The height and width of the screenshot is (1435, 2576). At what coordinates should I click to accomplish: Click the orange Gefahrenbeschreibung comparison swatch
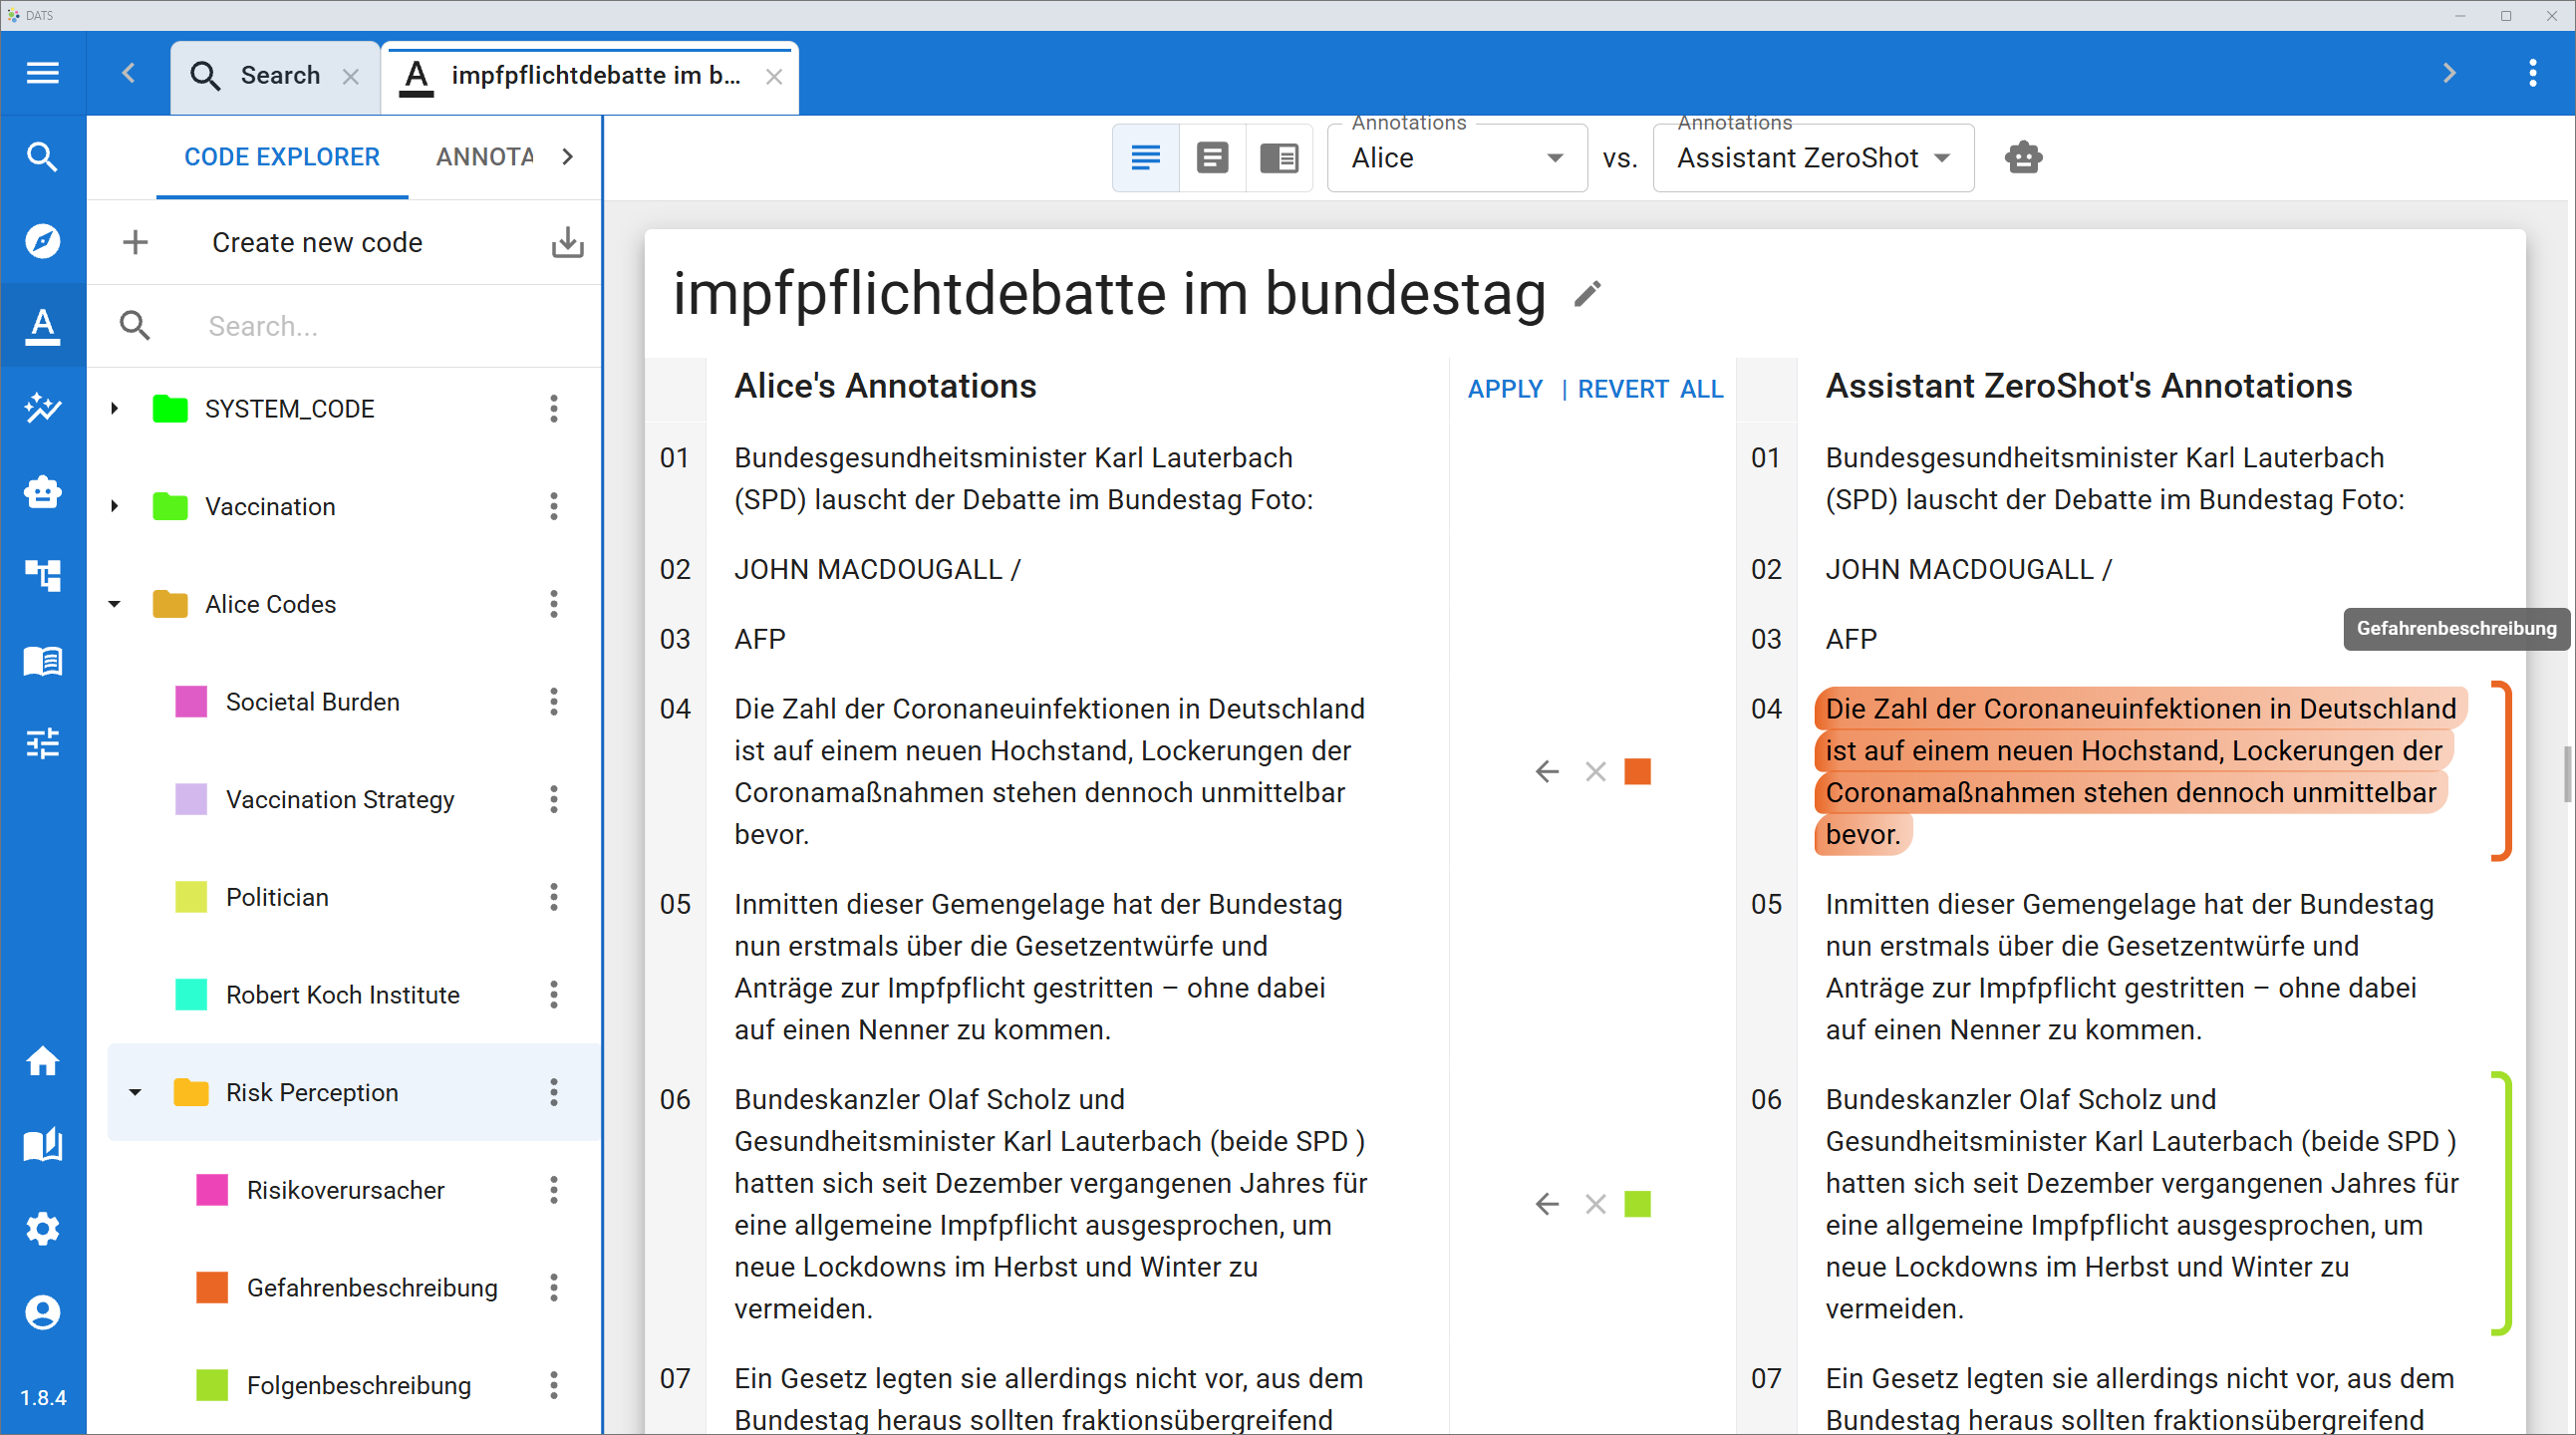coord(1638,771)
